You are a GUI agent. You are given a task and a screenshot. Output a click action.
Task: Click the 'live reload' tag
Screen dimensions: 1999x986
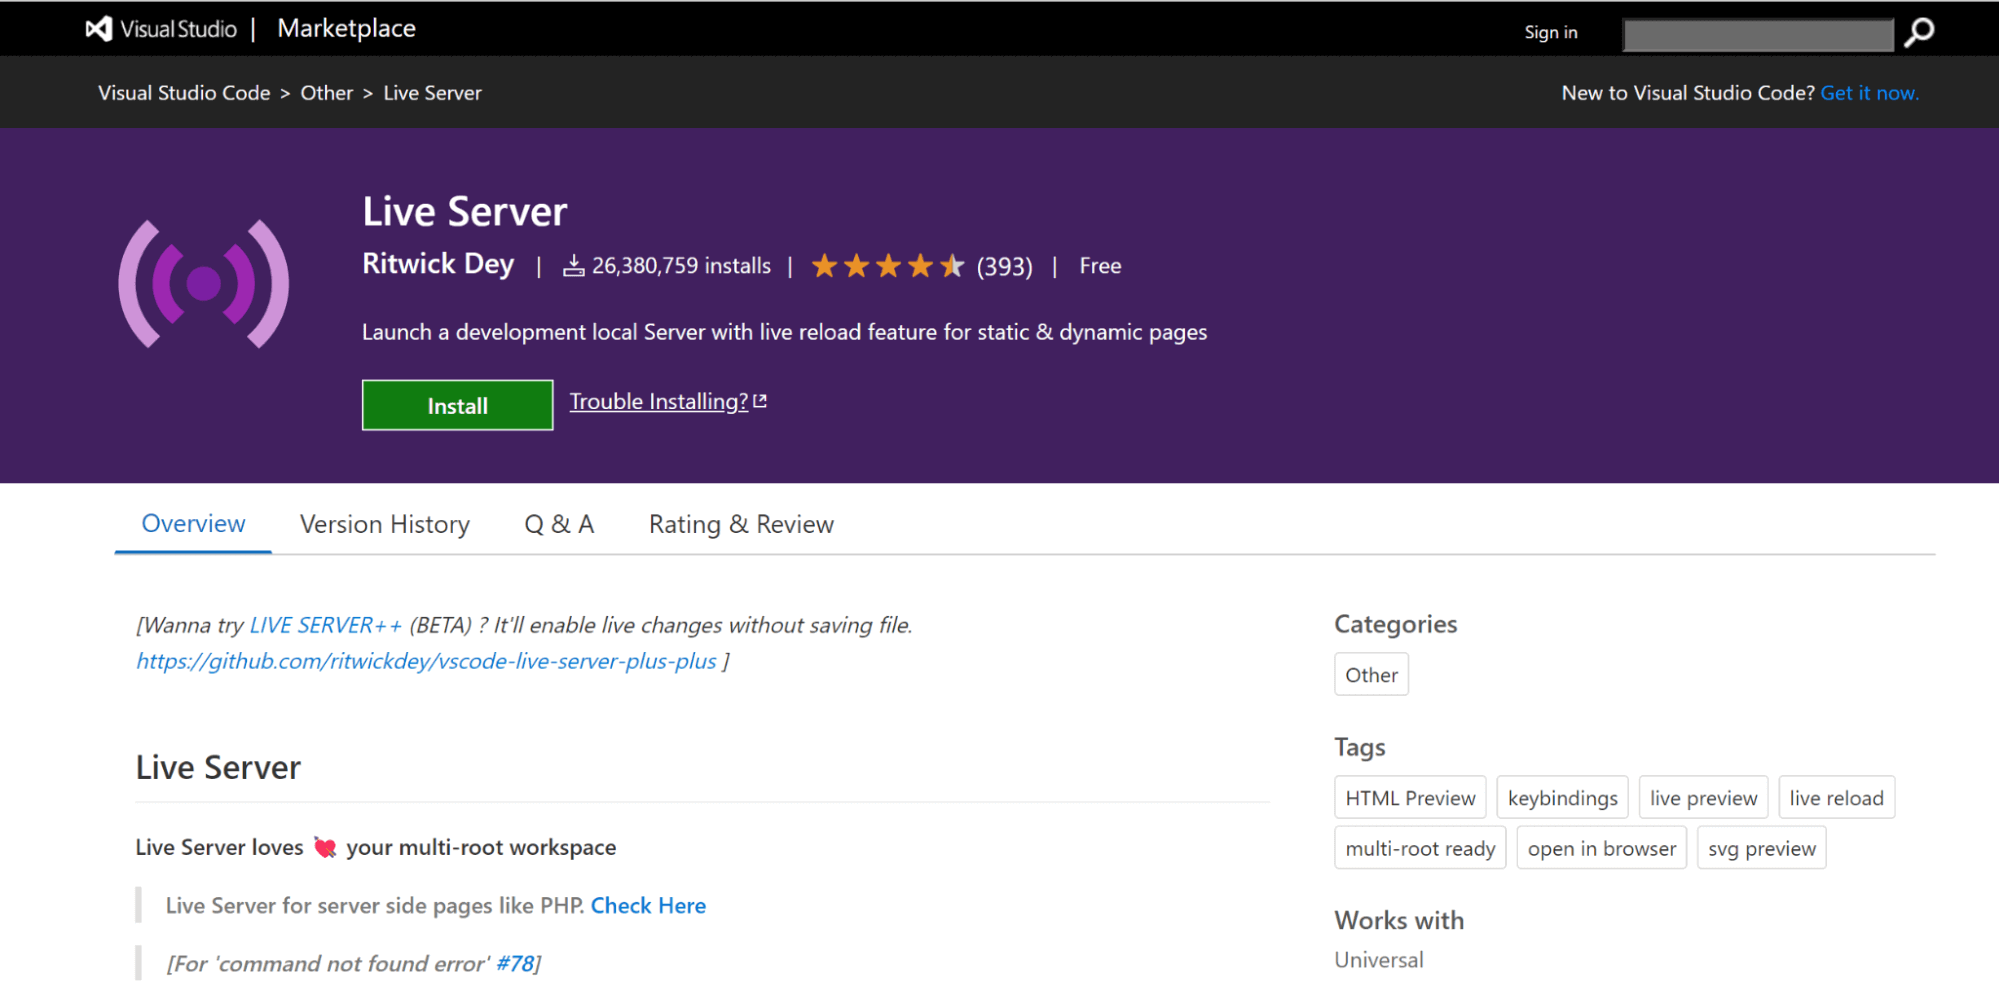click(1835, 798)
